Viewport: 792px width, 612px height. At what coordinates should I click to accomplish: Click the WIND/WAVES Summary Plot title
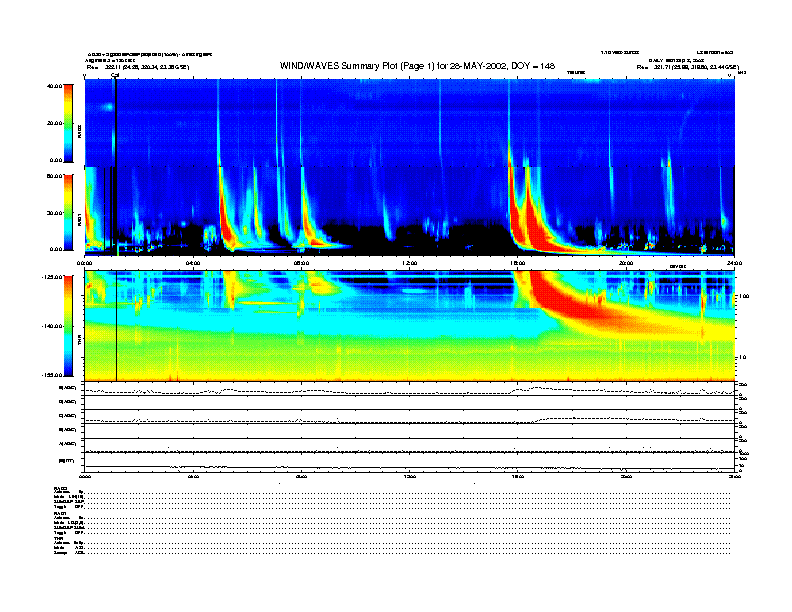click(417, 66)
